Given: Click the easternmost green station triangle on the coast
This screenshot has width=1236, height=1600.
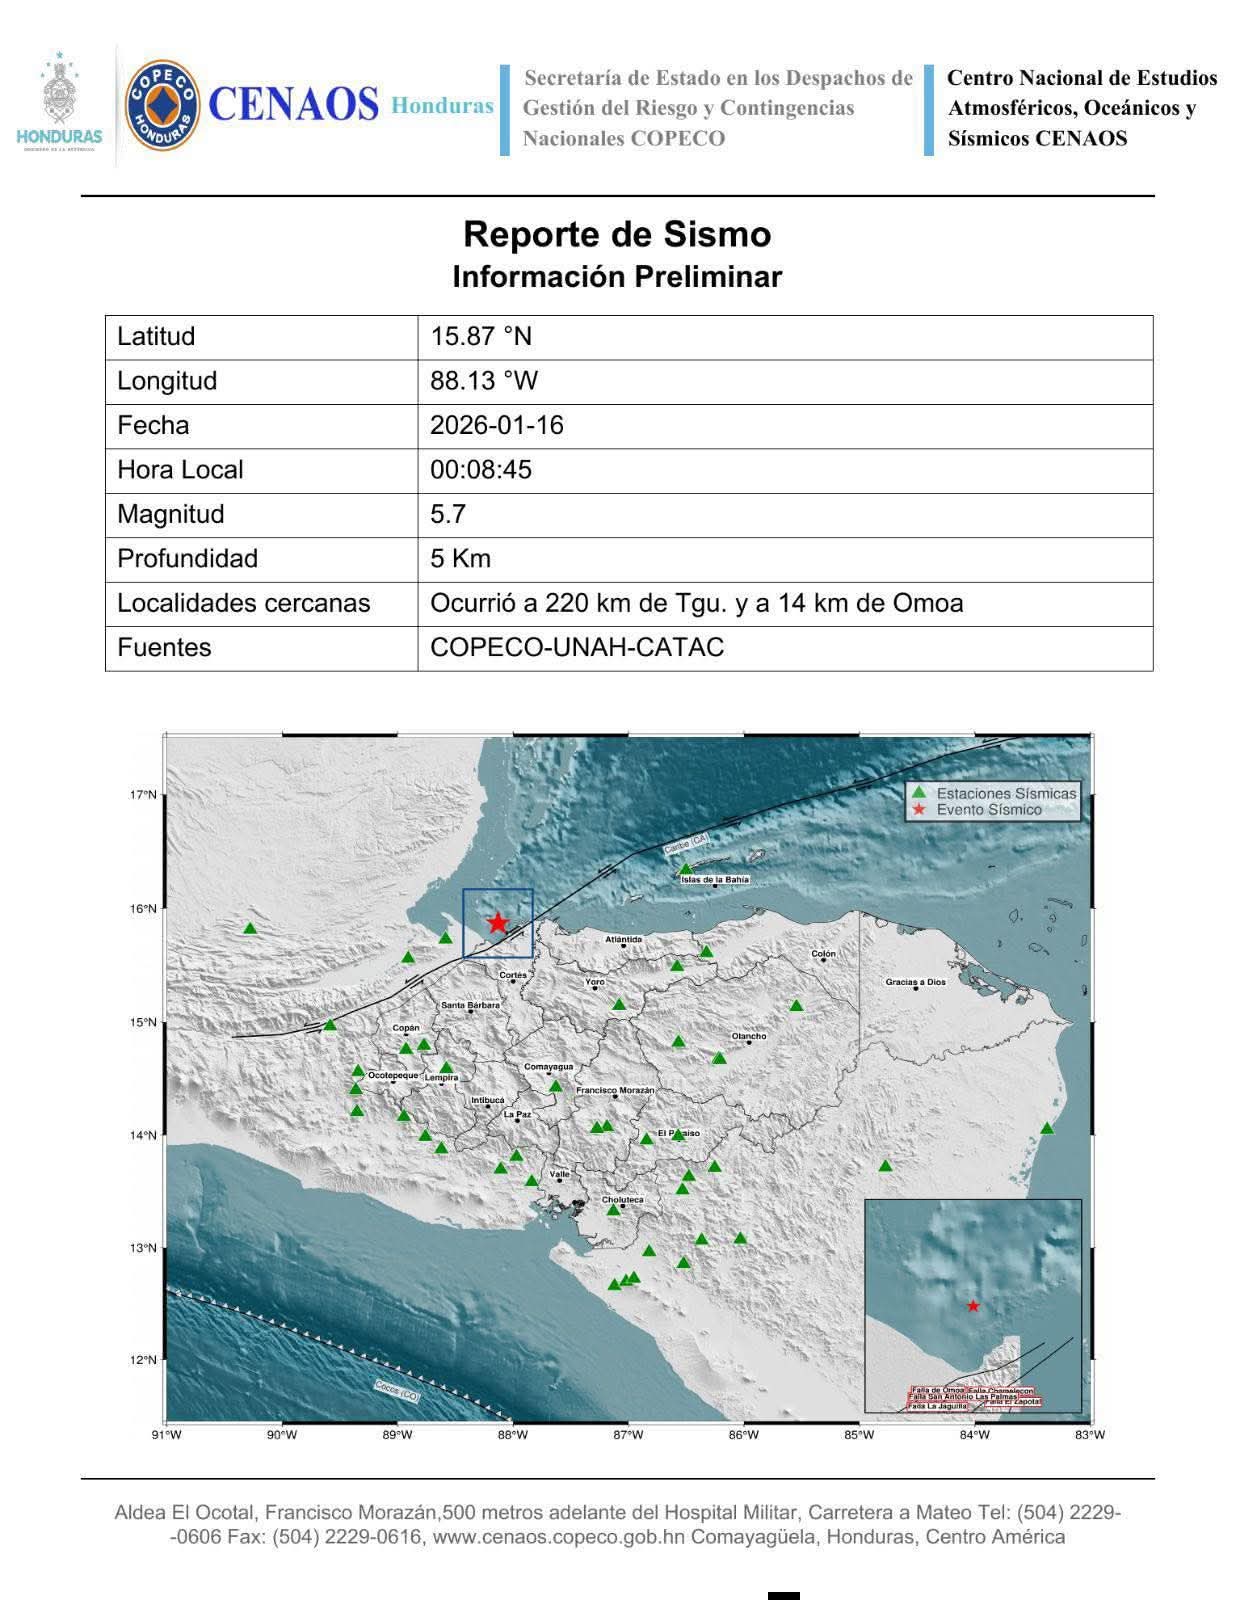Looking at the screenshot, I should coord(1047,1128).
